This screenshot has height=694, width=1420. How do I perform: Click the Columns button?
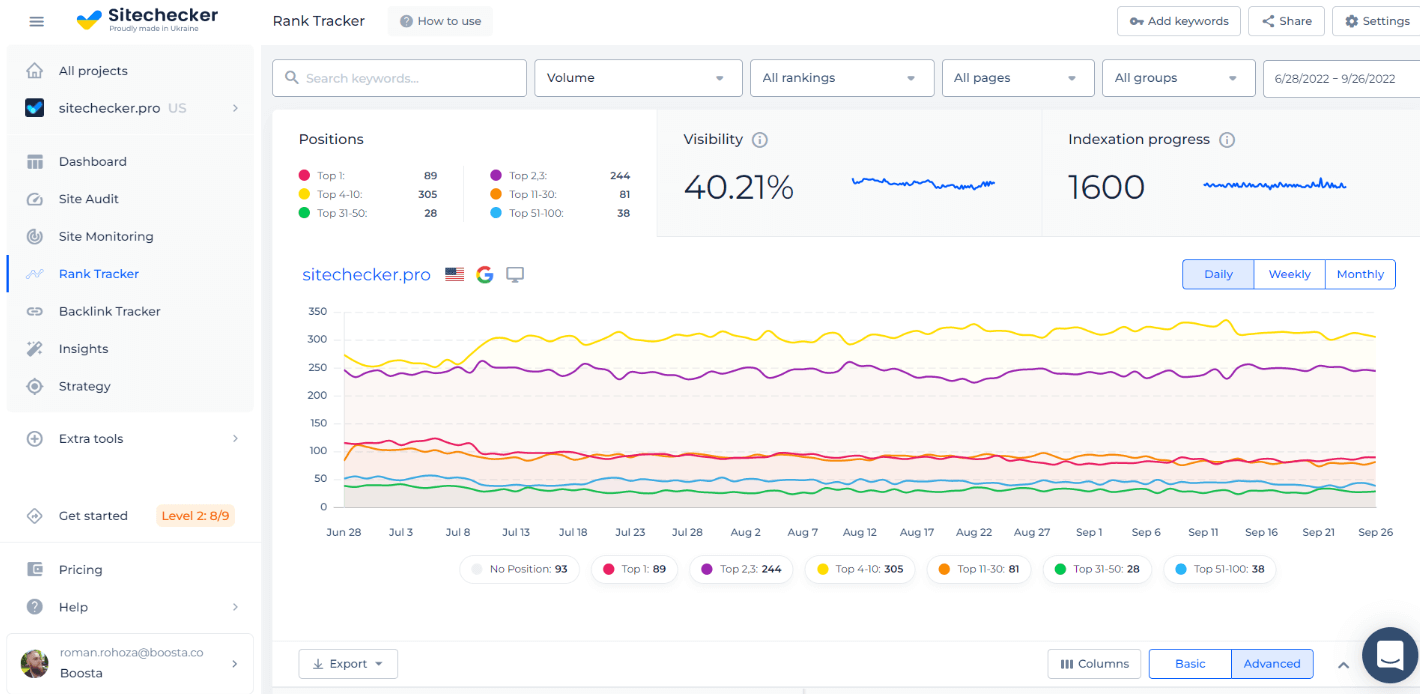(x=1094, y=664)
